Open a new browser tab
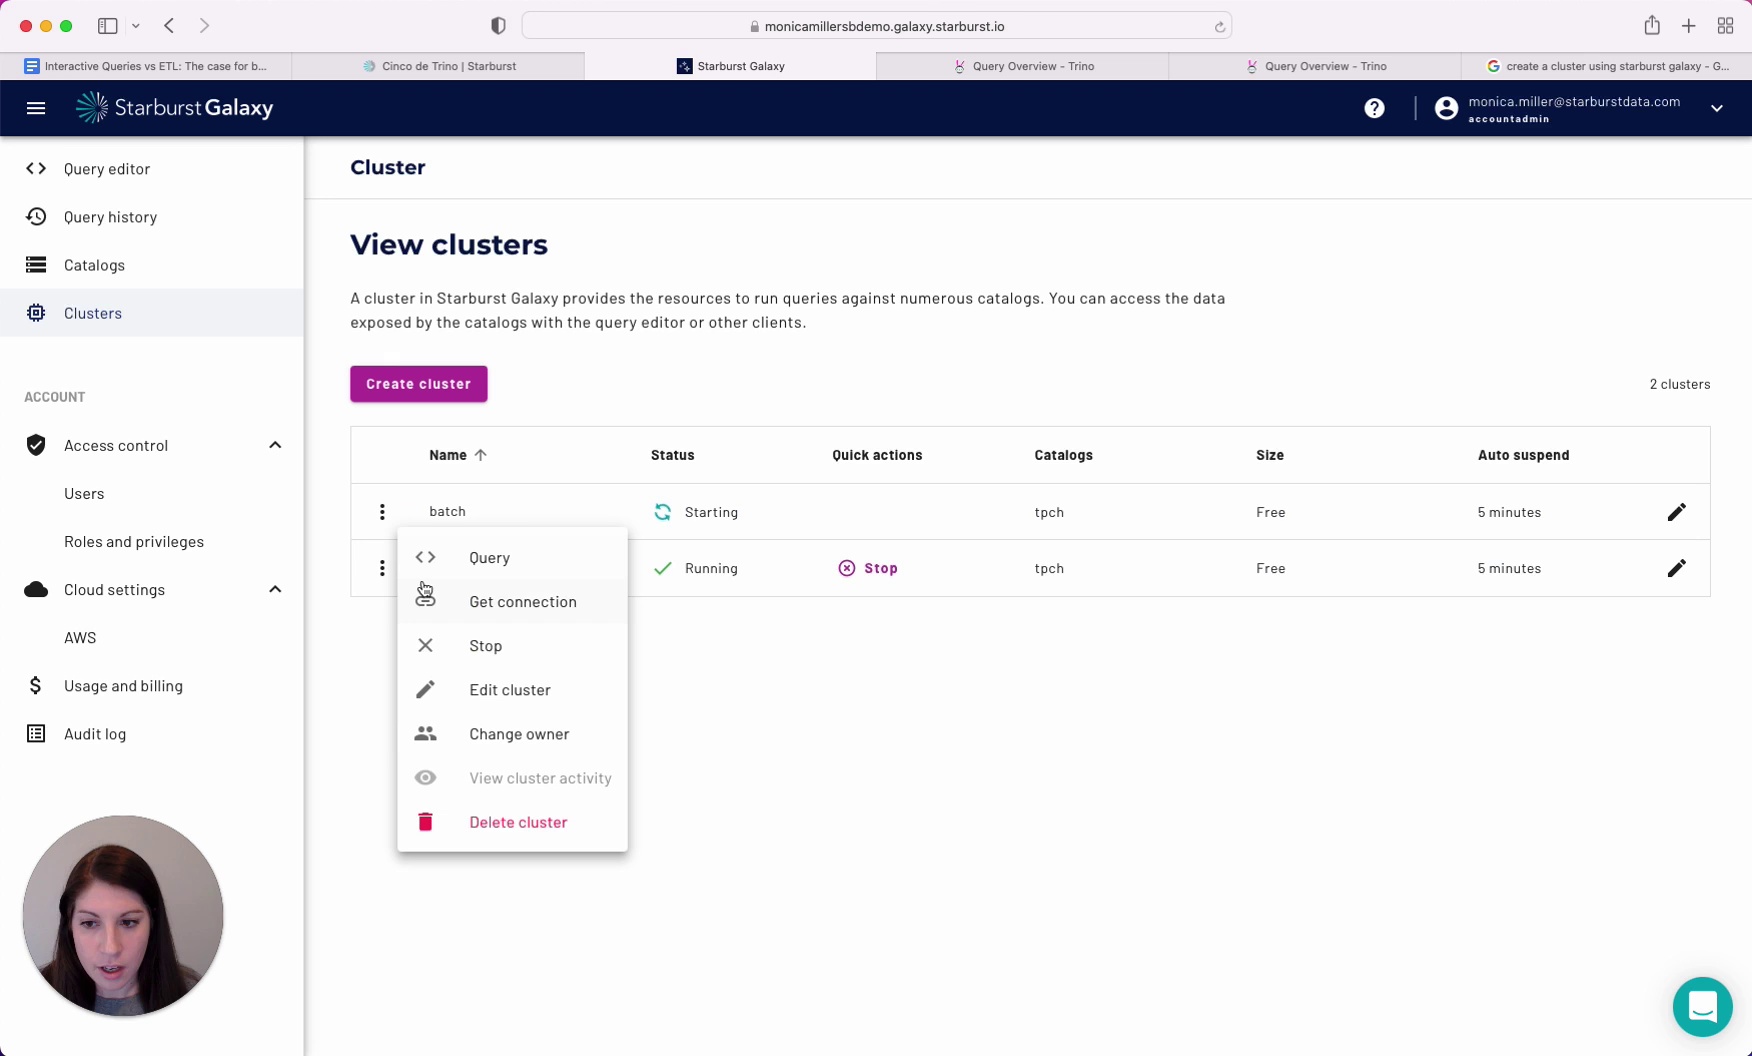Image resolution: width=1752 pixels, height=1056 pixels. 1688,26
